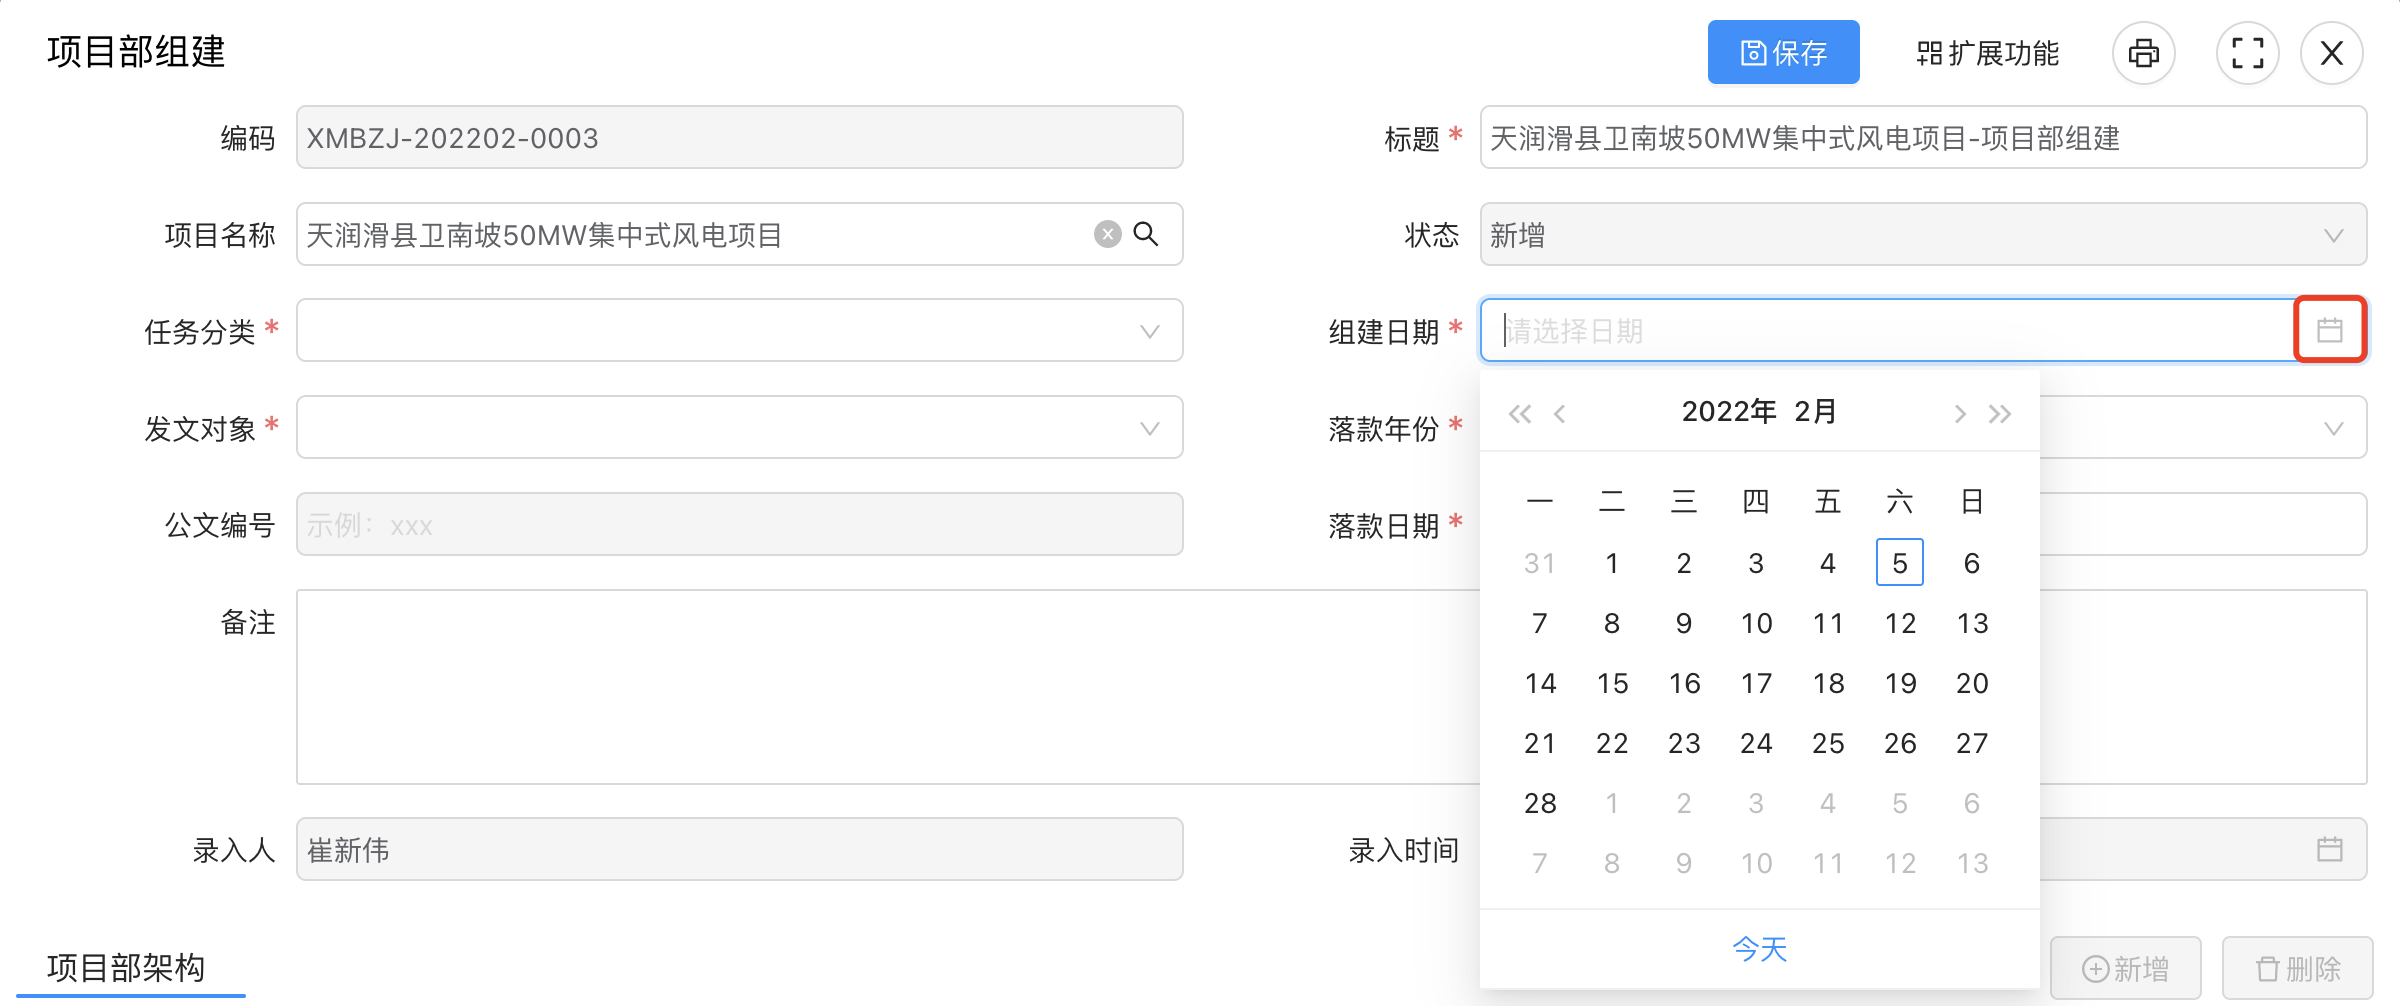Click the 2月 month header in calendar
Viewport: 2400px width, 1006px height.
1816,411
